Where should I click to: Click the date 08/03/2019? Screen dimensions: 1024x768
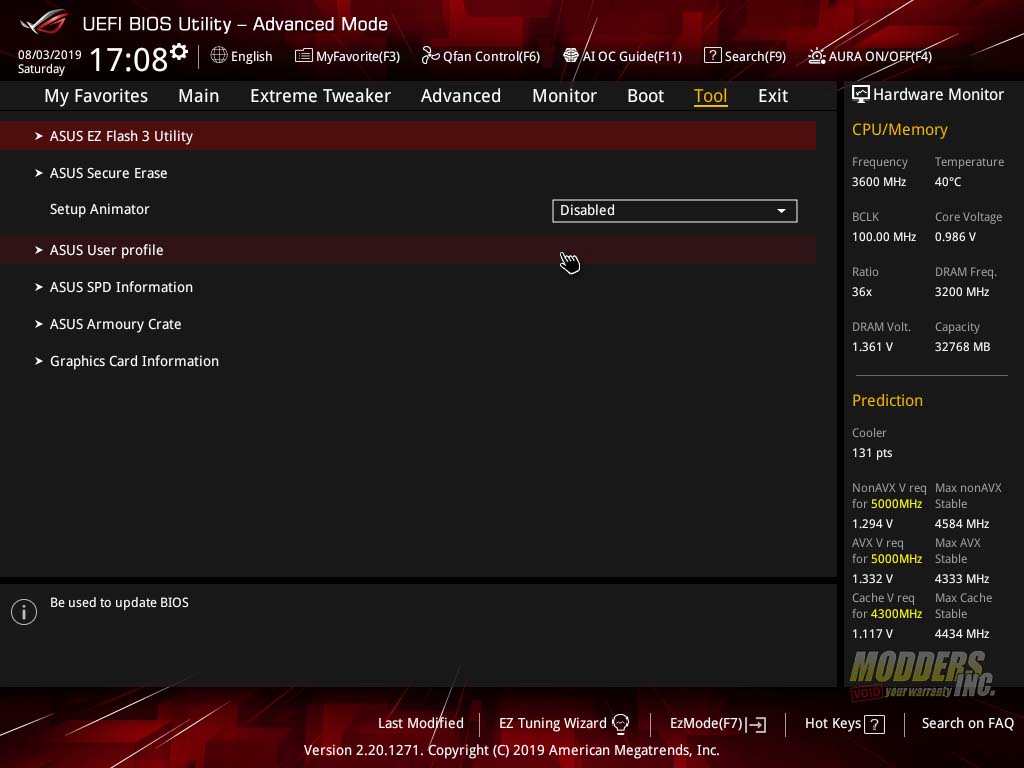click(50, 55)
